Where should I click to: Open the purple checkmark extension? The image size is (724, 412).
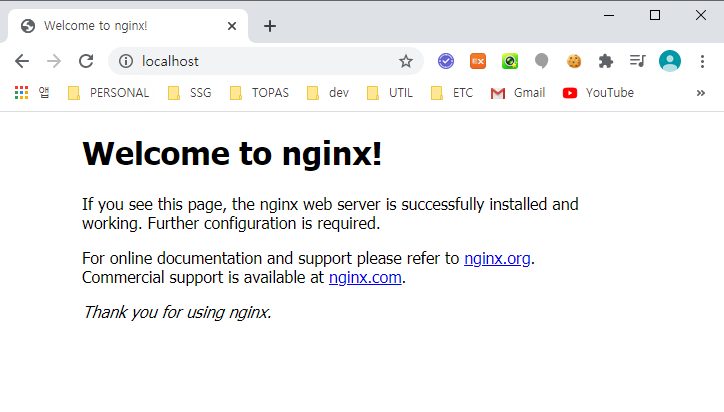click(x=446, y=61)
